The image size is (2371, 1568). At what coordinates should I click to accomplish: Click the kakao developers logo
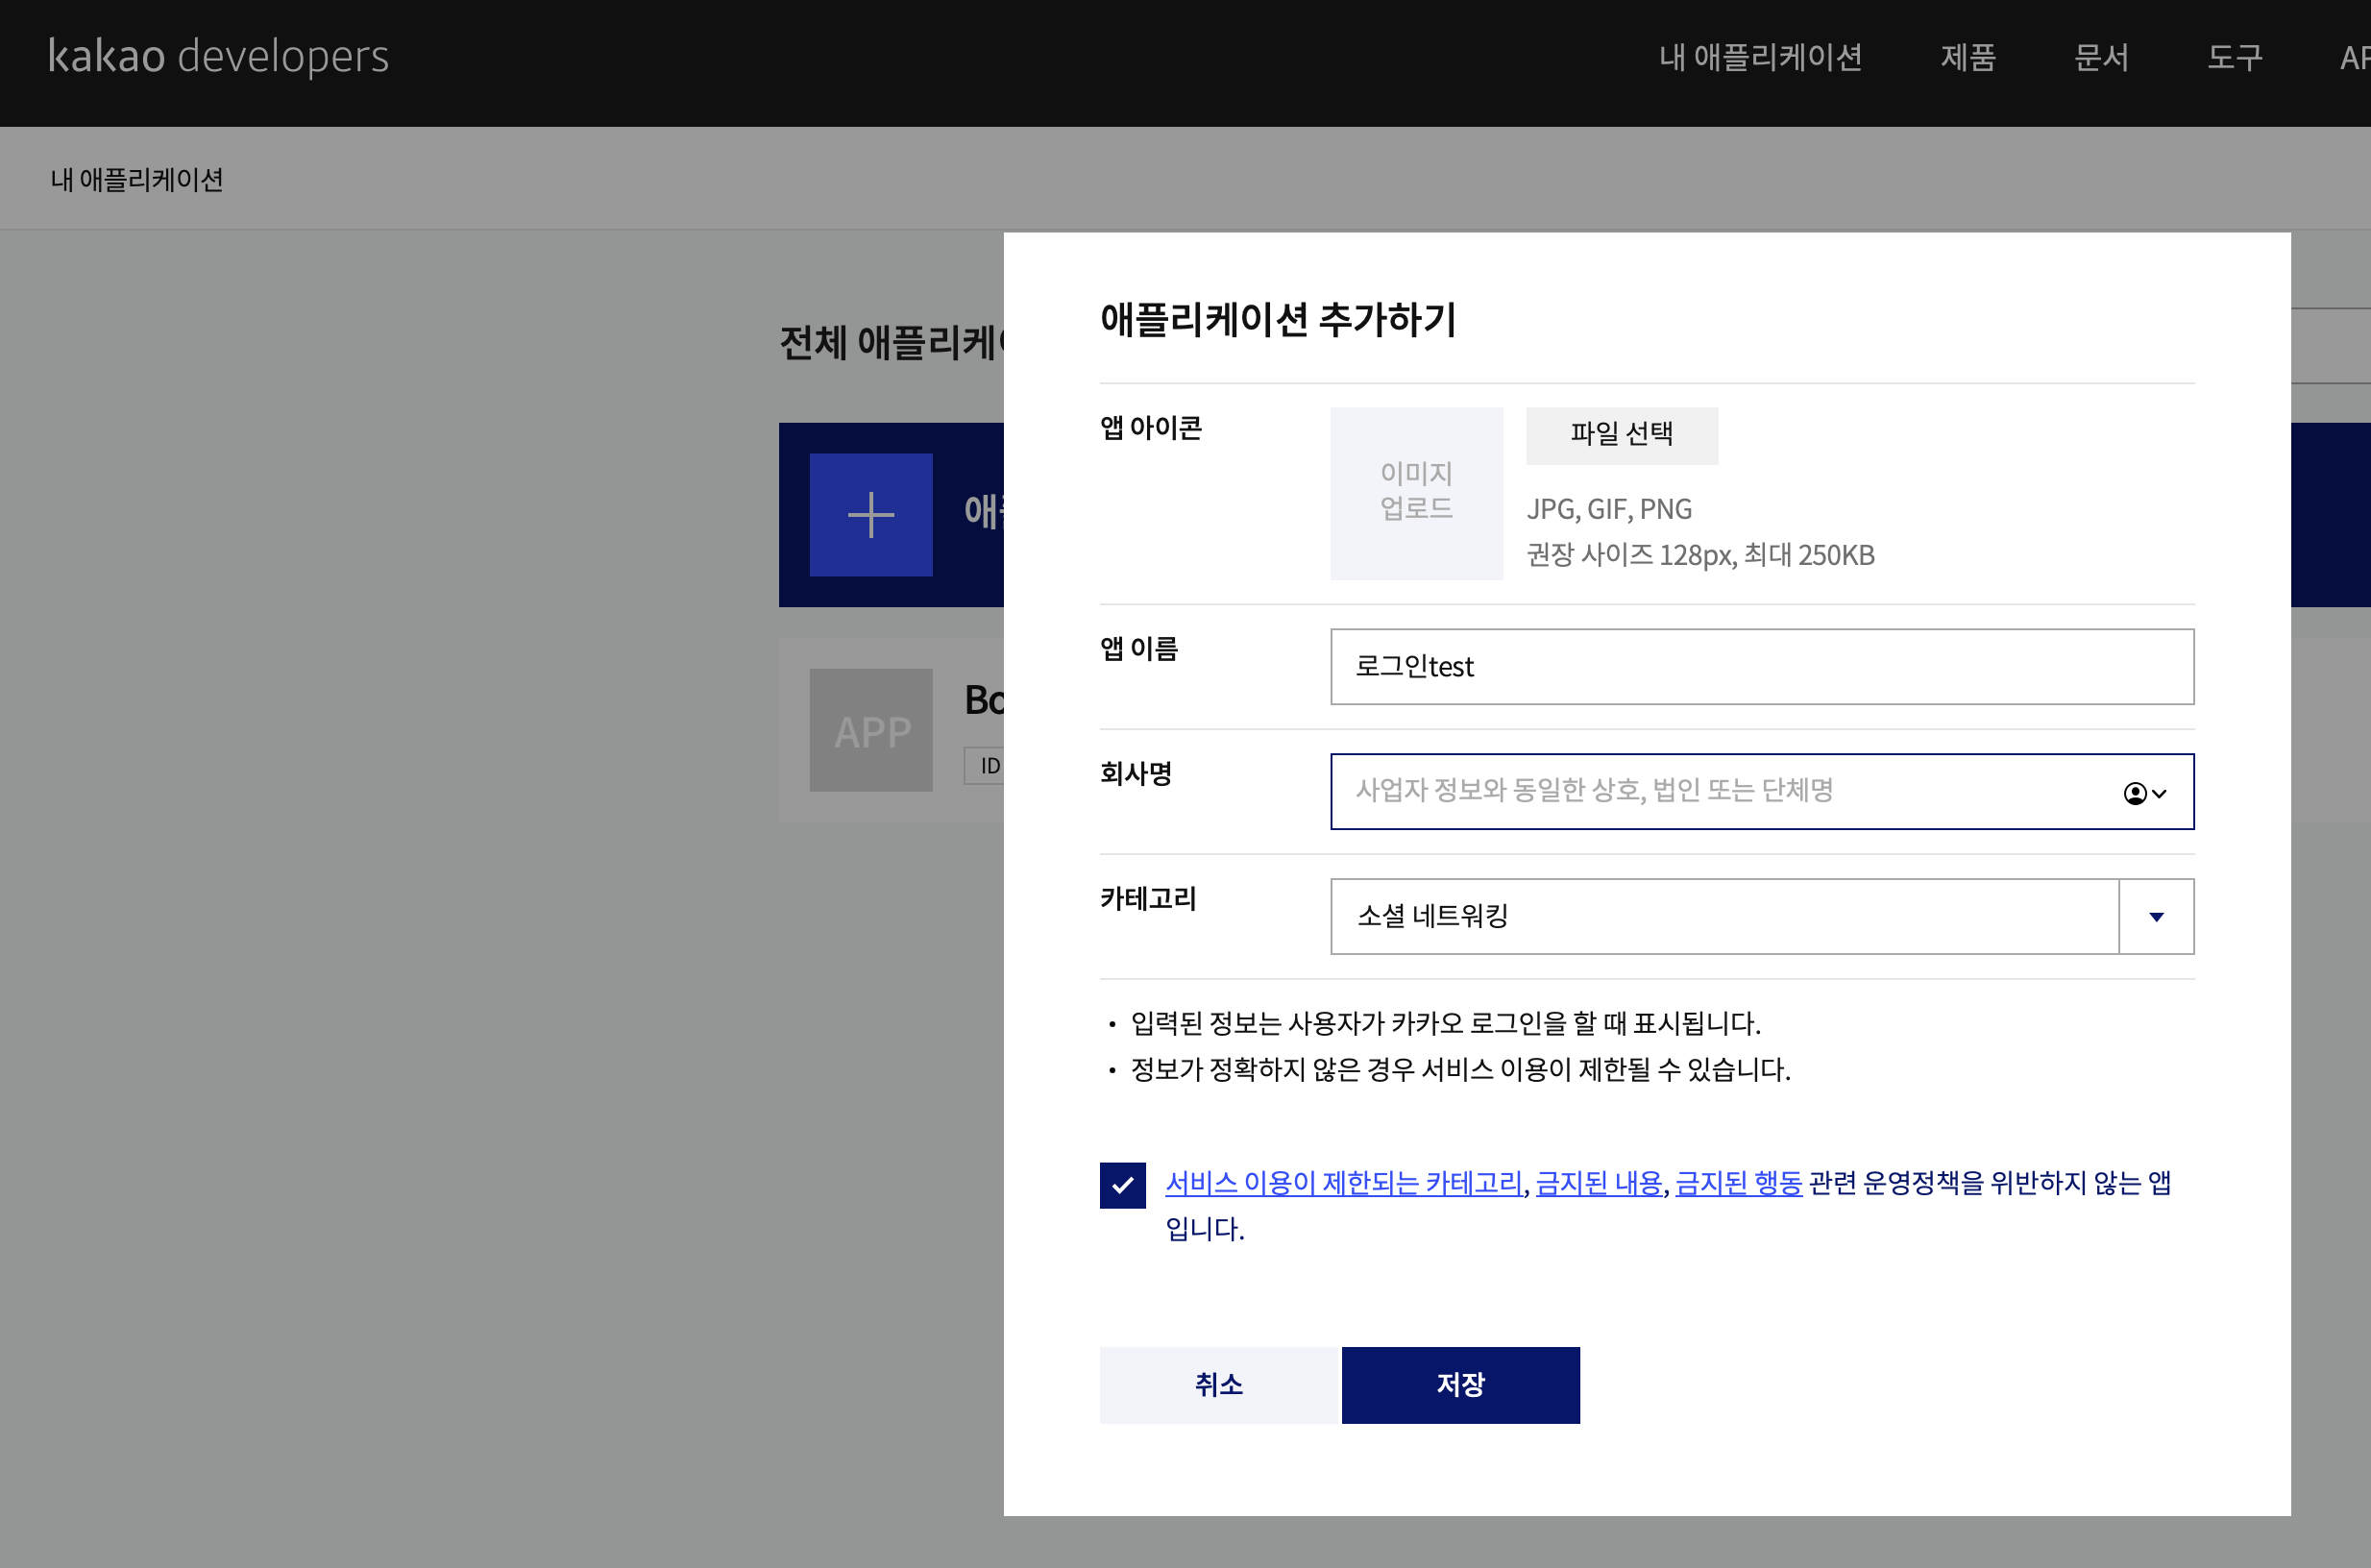(x=218, y=56)
